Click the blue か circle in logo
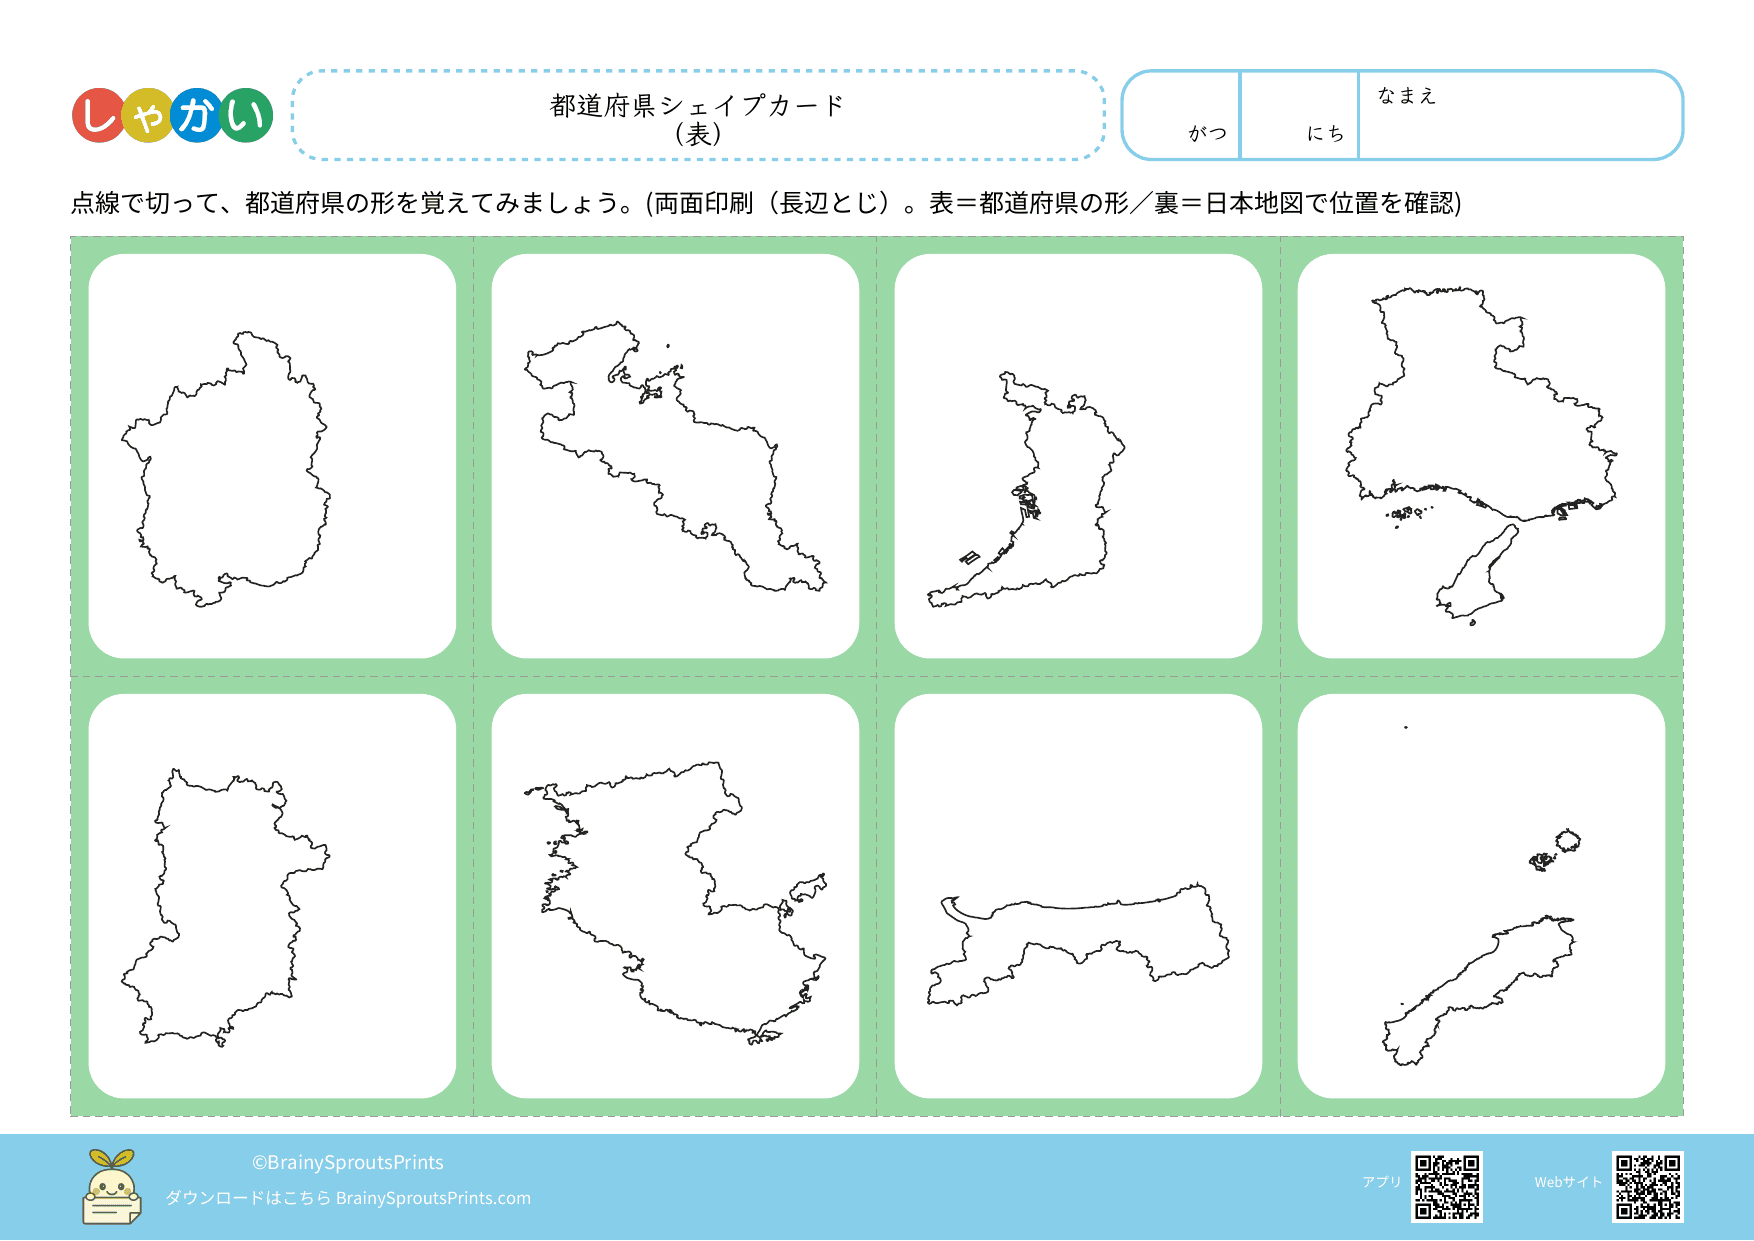1754x1241 pixels. (x=196, y=115)
